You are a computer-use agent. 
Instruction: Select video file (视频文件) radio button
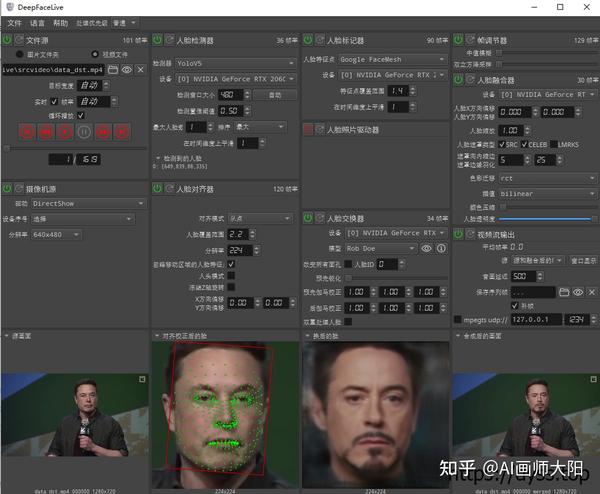click(x=95, y=54)
